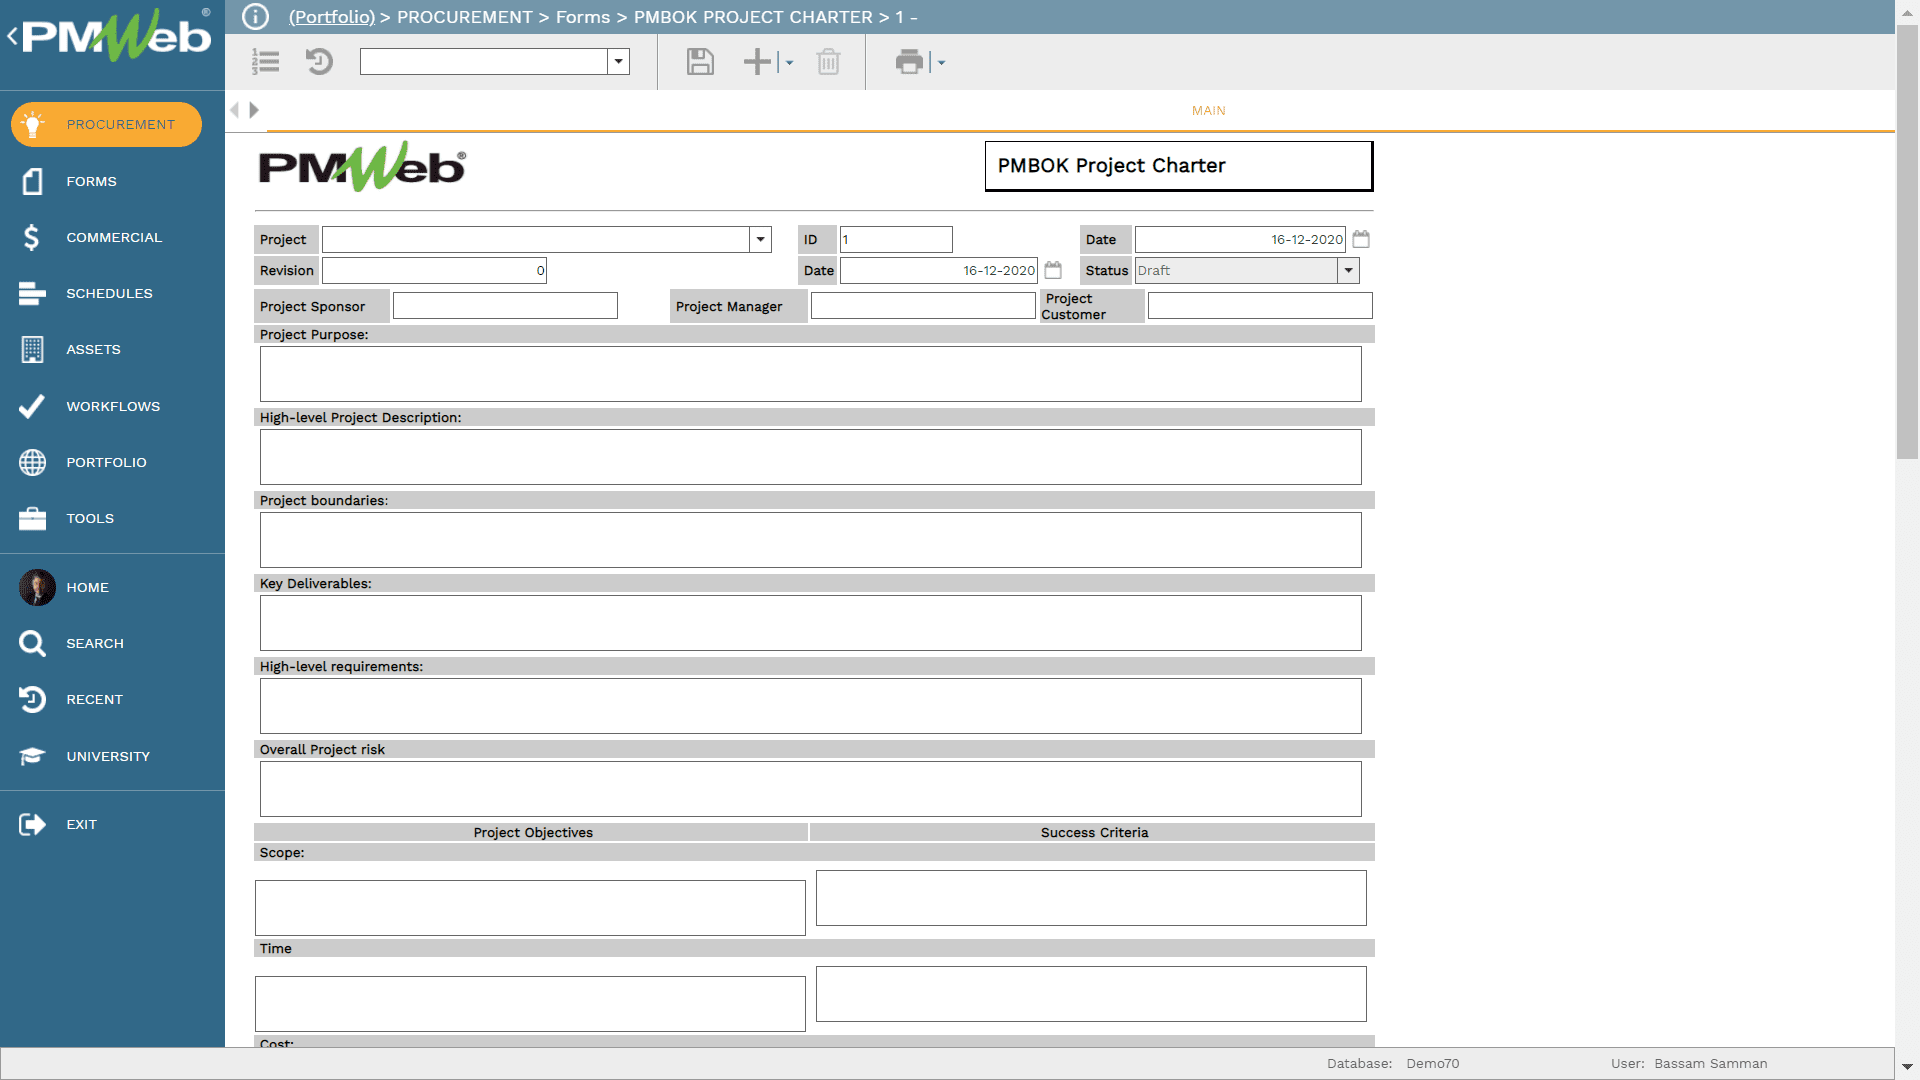The width and height of the screenshot is (1920, 1080).
Task: Go to next record arrow
Action: coord(254,110)
